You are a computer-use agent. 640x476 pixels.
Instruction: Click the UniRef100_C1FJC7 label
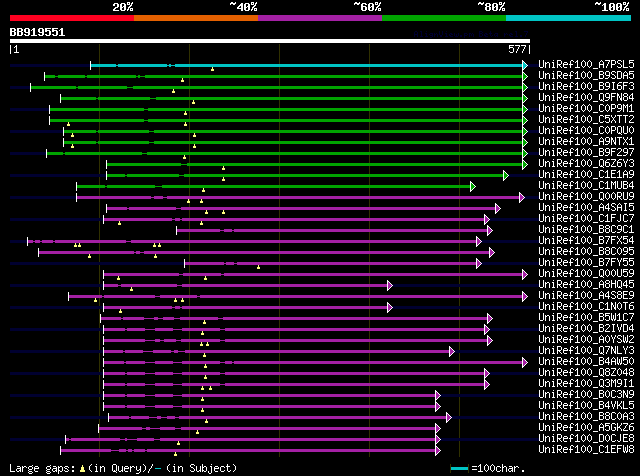coord(586,218)
